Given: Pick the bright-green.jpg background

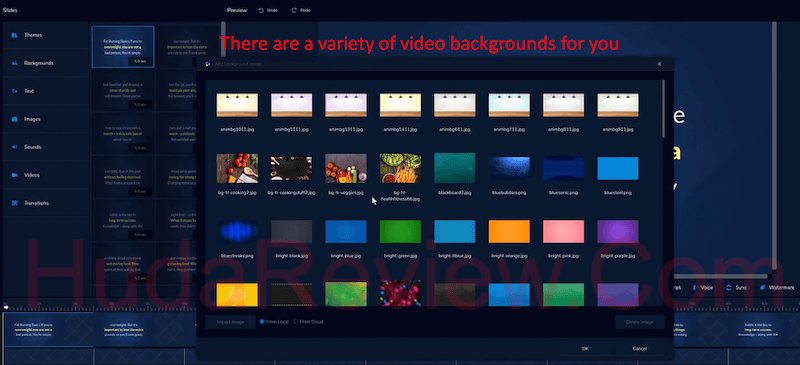Looking at the screenshot, I should (401, 232).
